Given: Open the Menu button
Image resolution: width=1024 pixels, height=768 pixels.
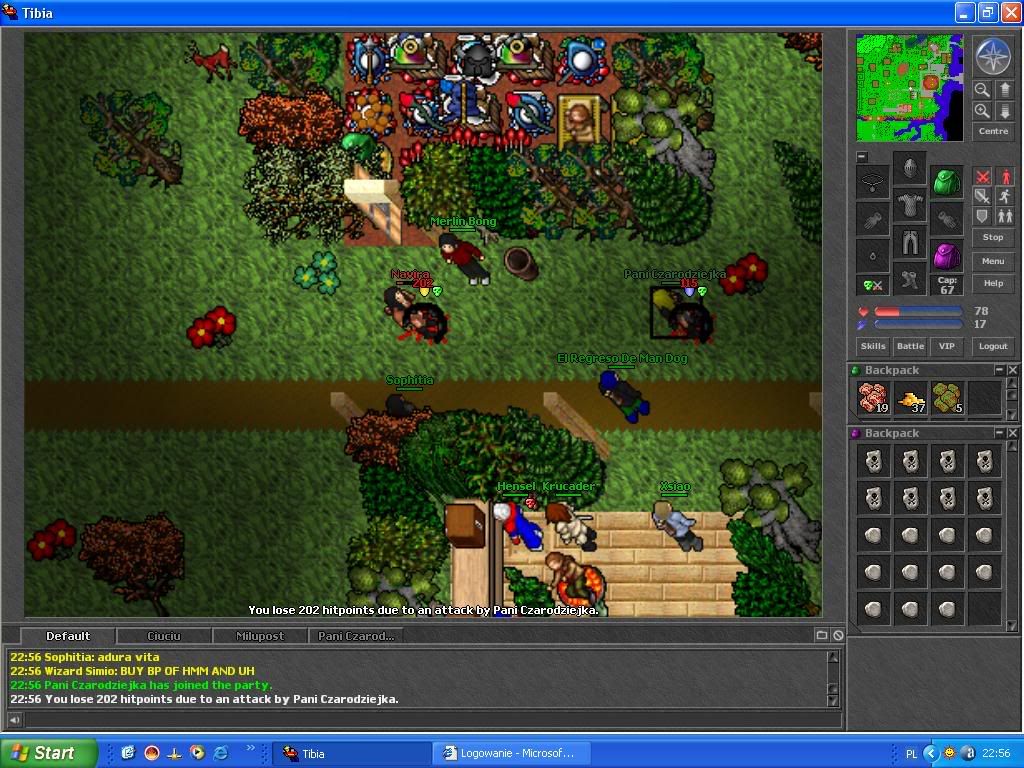Looking at the screenshot, I should (x=993, y=261).
